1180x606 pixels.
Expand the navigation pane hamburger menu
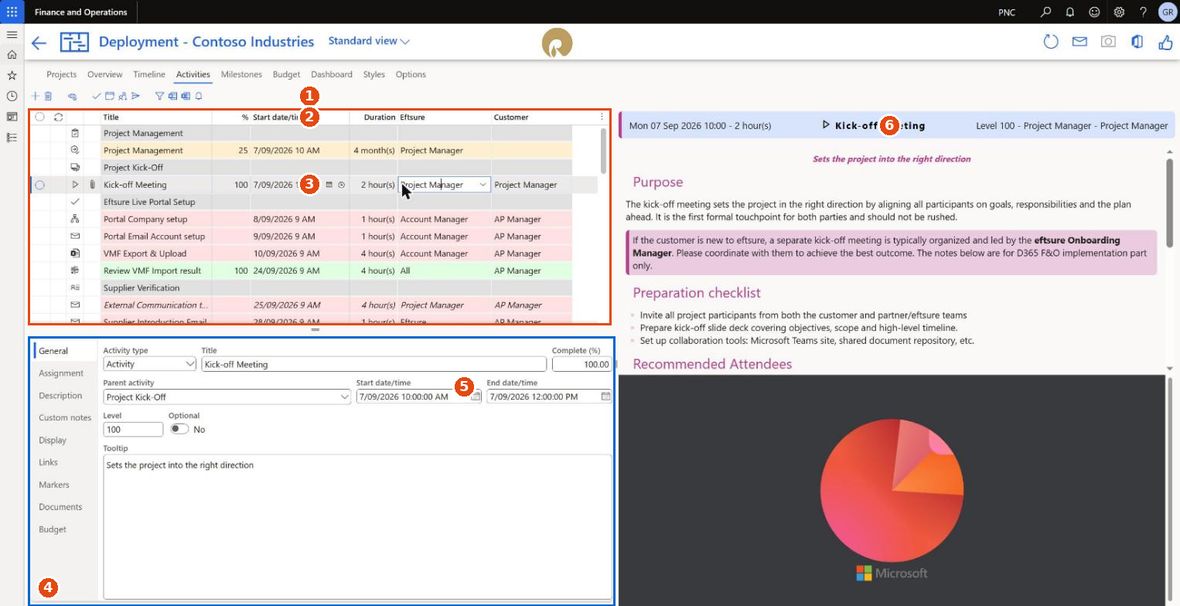[x=12, y=35]
